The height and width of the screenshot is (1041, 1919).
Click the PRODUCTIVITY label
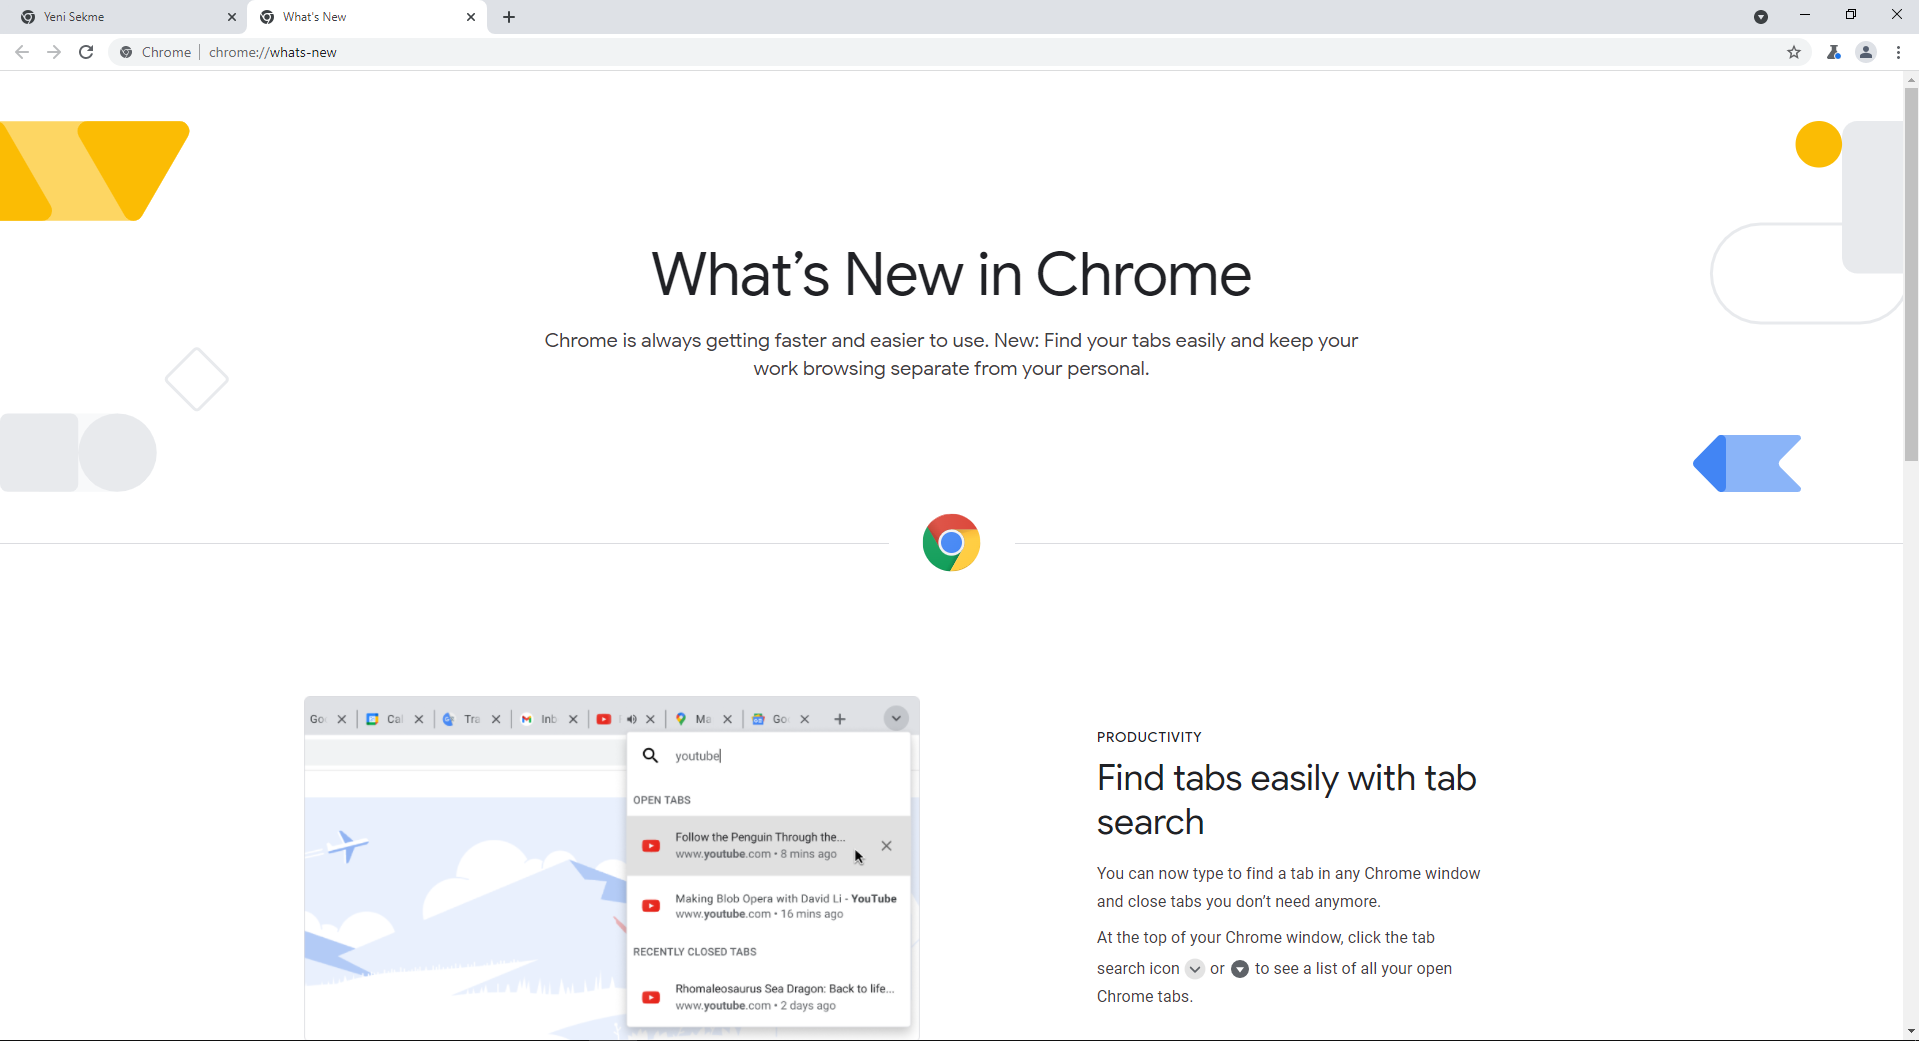pyautogui.click(x=1149, y=737)
